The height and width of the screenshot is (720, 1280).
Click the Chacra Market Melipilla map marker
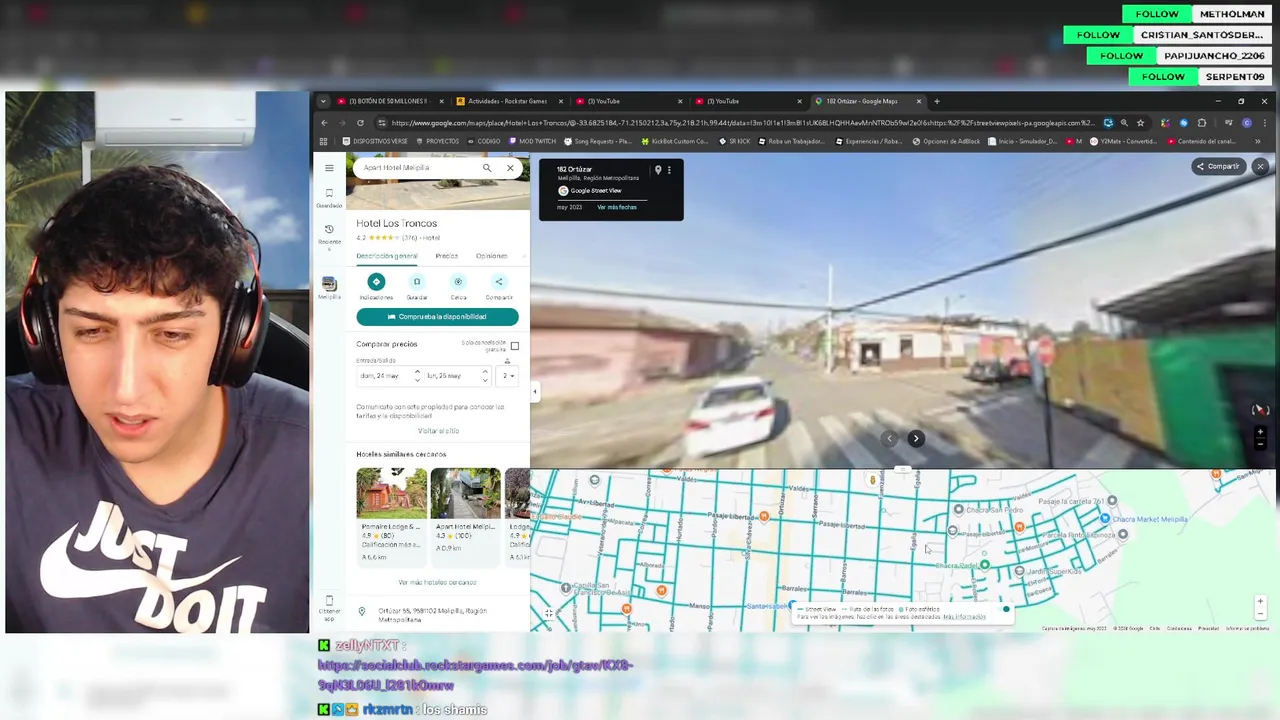(x=1105, y=519)
